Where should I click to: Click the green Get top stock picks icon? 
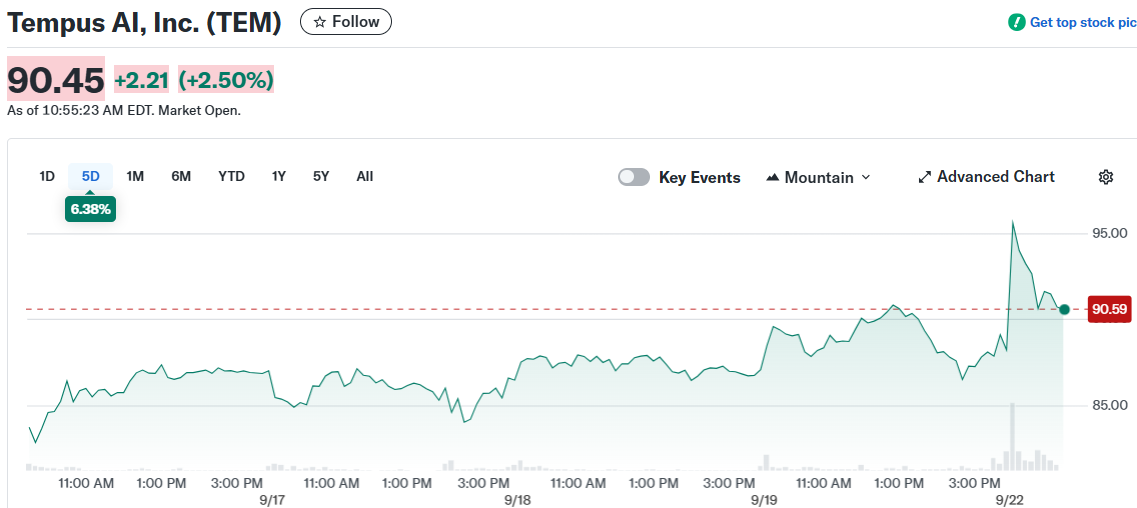click(x=1017, y=22)
